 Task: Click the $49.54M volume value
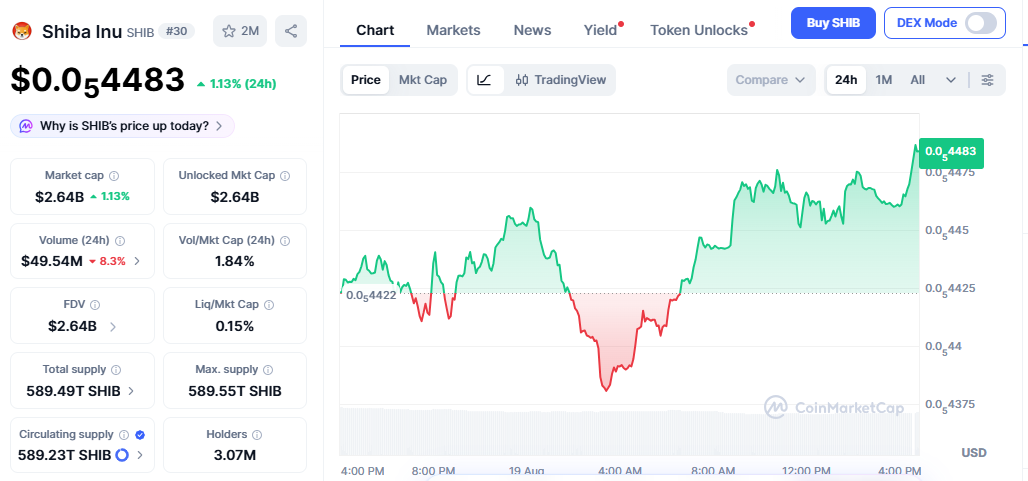point(52,261)
